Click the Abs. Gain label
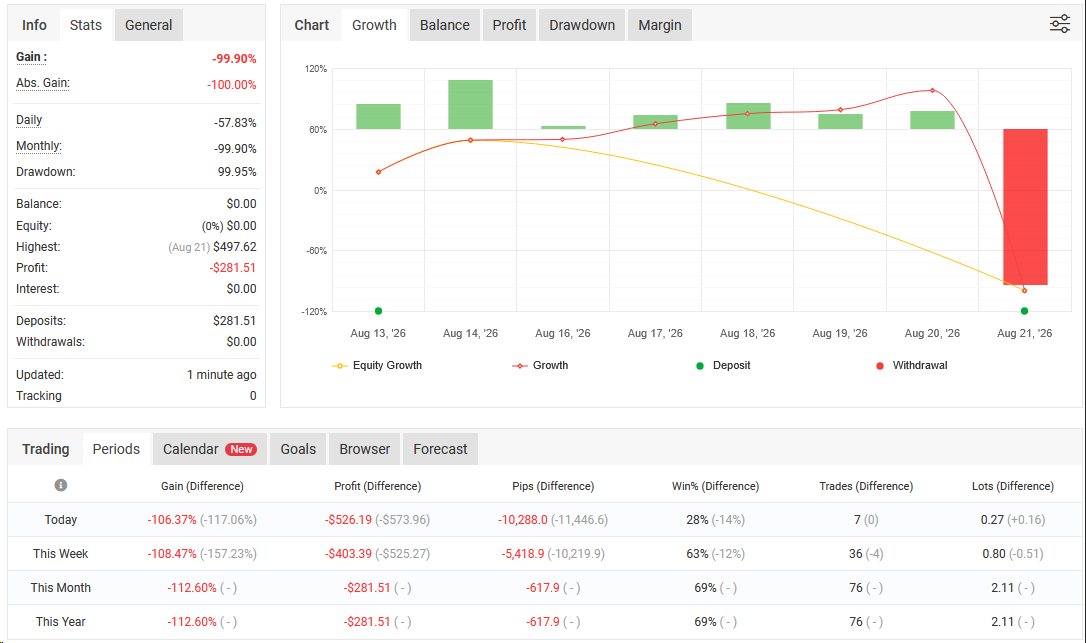Viewport: 1086px width, 643px height. [43, 83]
